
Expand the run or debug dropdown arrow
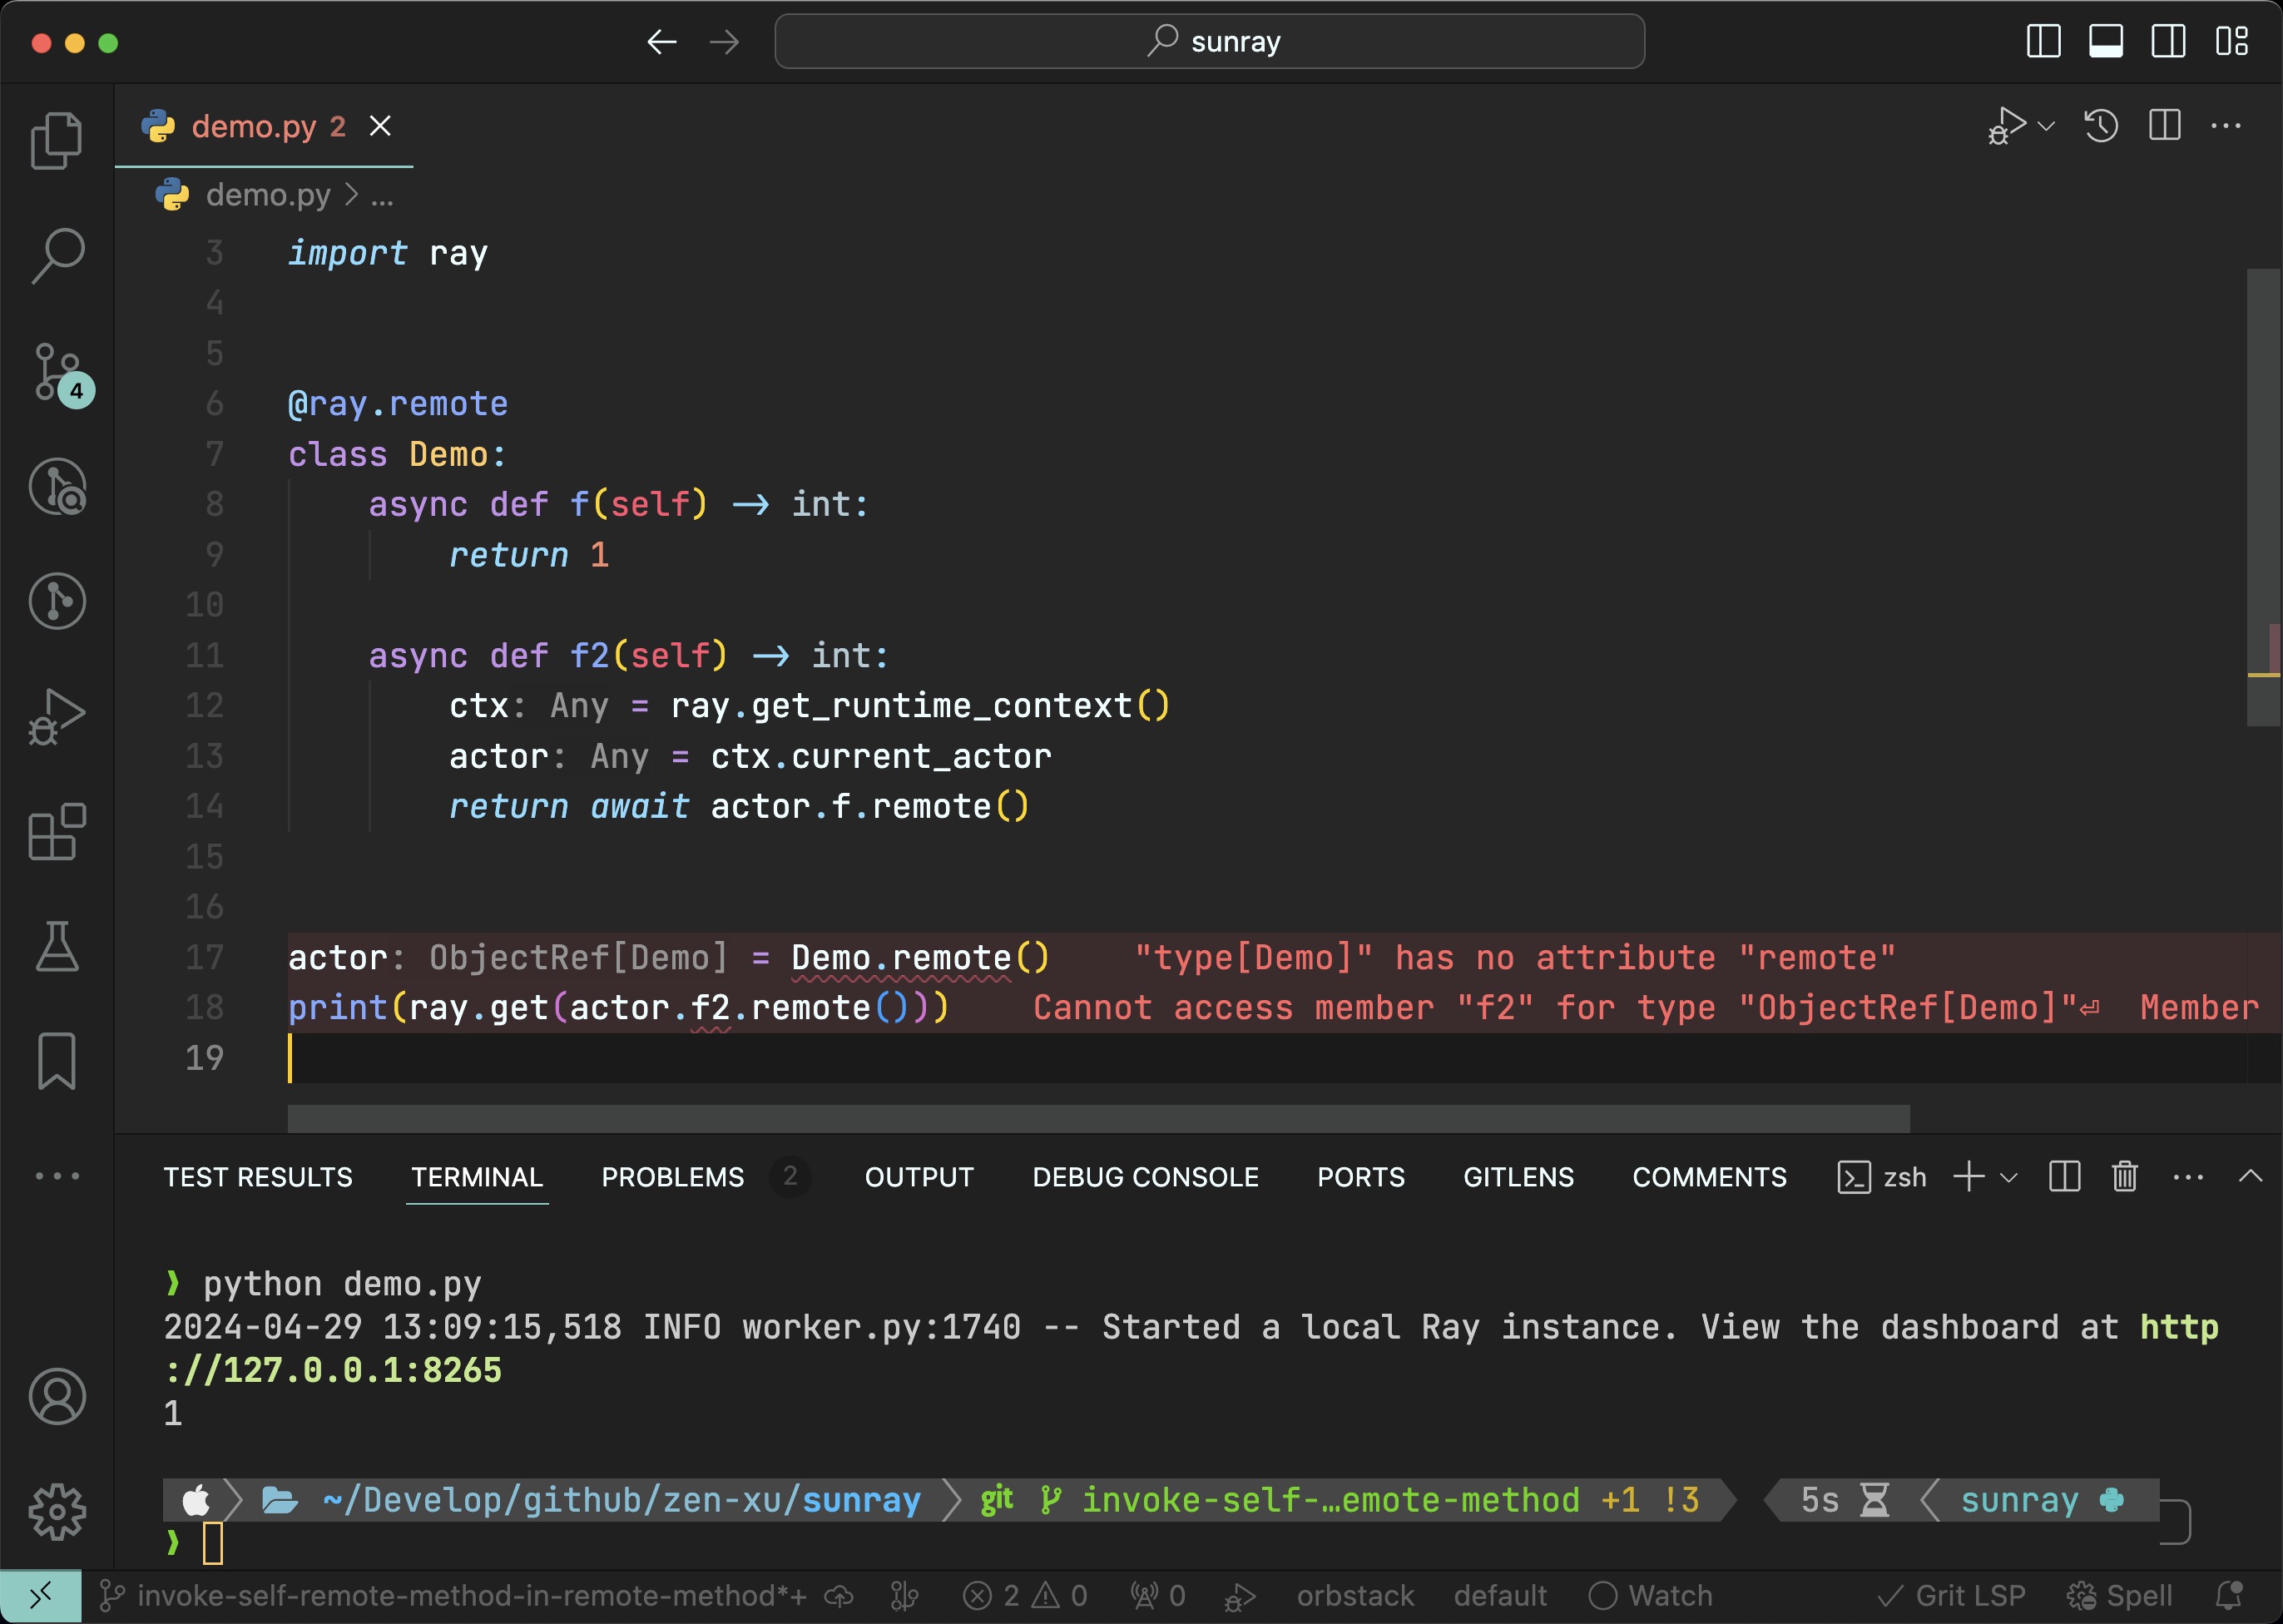(x=2046, y=126)
